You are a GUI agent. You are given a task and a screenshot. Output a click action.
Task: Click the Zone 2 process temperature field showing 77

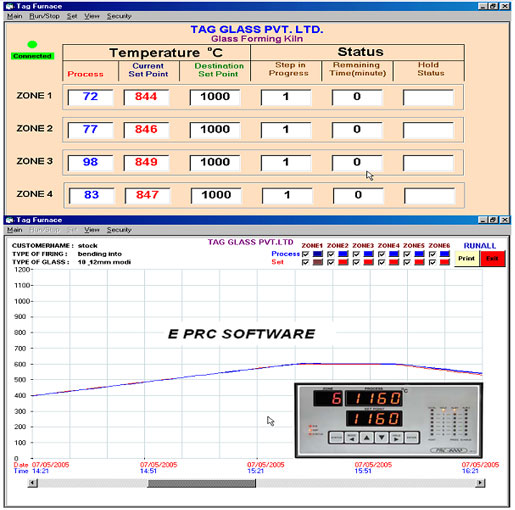(90, 130)
